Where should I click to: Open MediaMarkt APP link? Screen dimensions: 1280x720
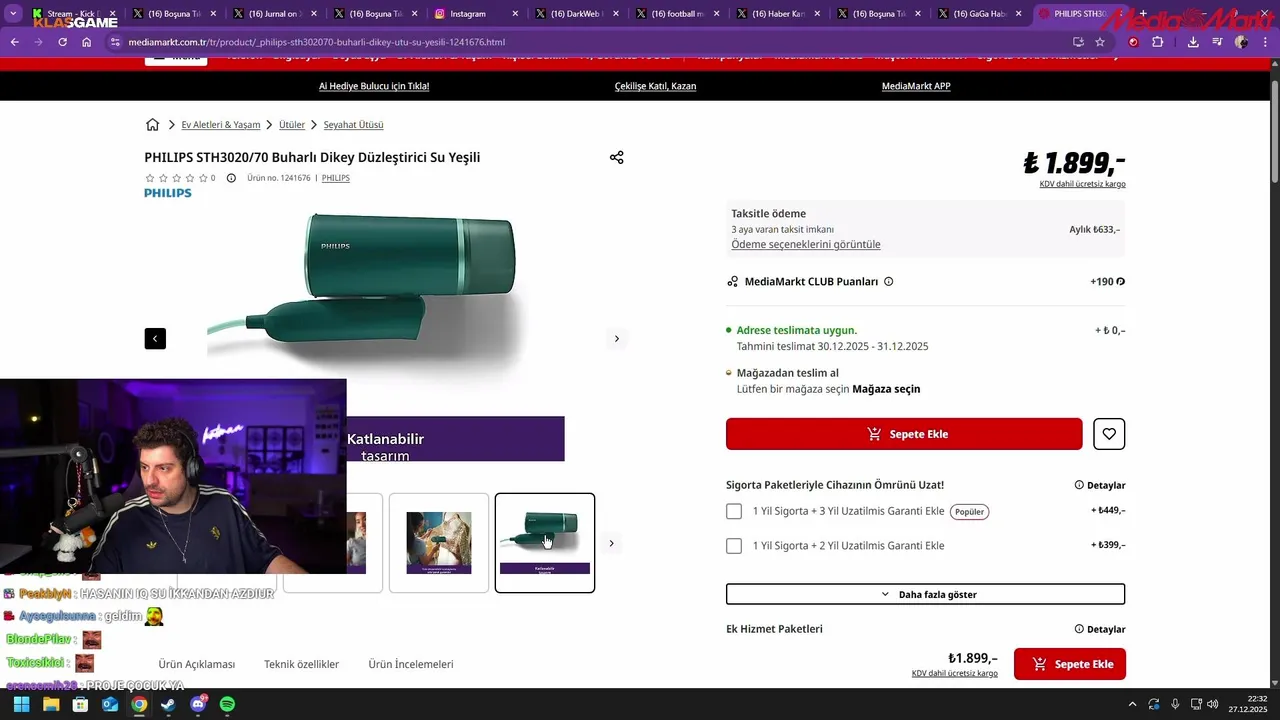coord(916,86)
